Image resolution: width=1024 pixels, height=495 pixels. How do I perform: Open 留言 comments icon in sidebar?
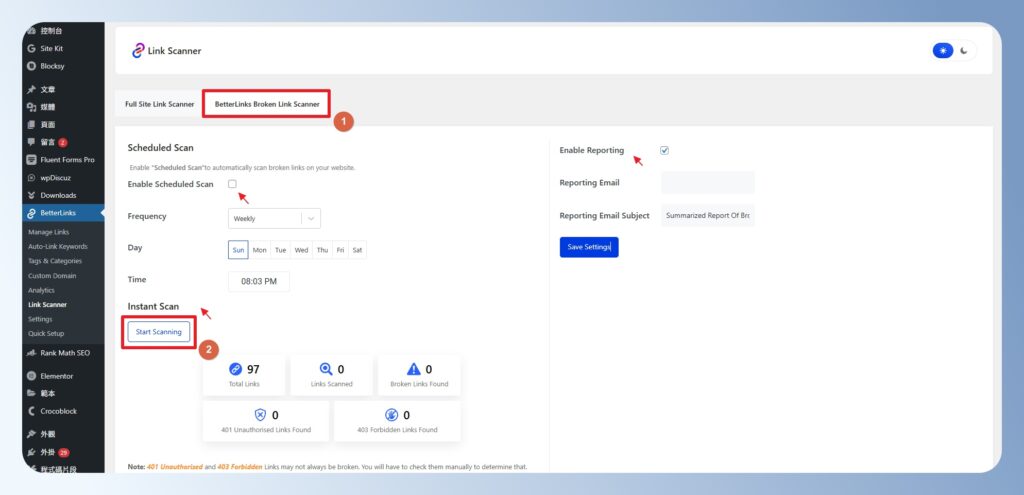click(x=31, y=142)
